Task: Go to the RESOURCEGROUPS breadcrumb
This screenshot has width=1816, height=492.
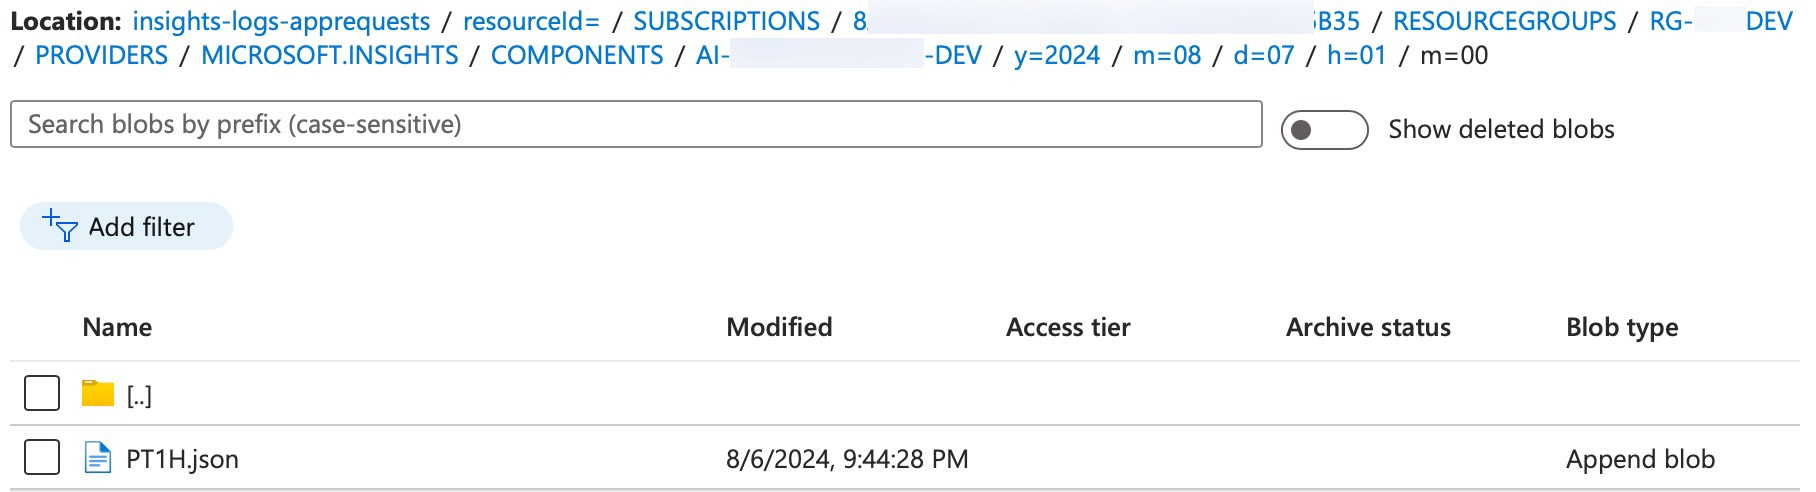Action: (1504, 21)
